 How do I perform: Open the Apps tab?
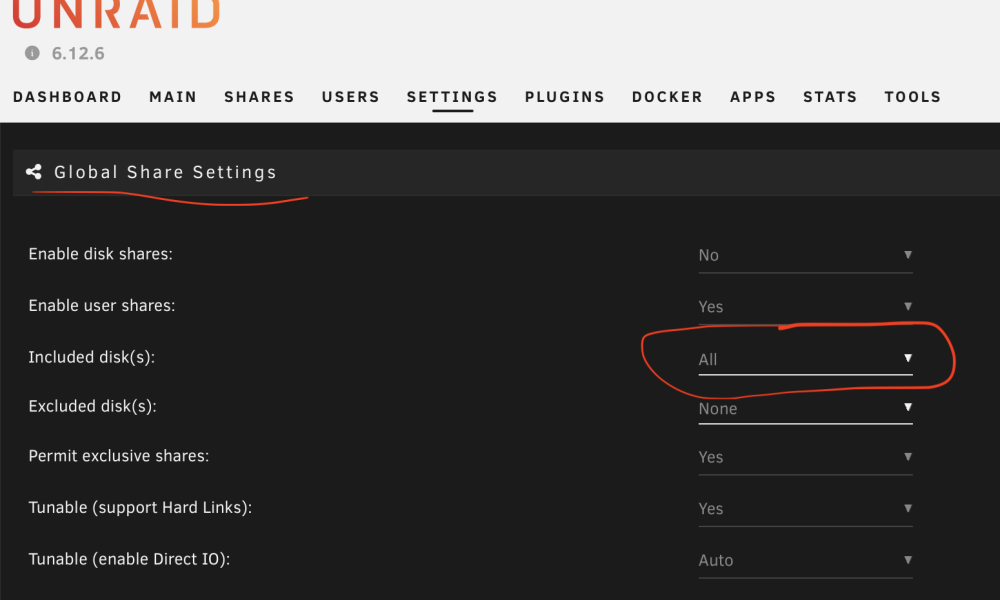(x=753, y=97)
